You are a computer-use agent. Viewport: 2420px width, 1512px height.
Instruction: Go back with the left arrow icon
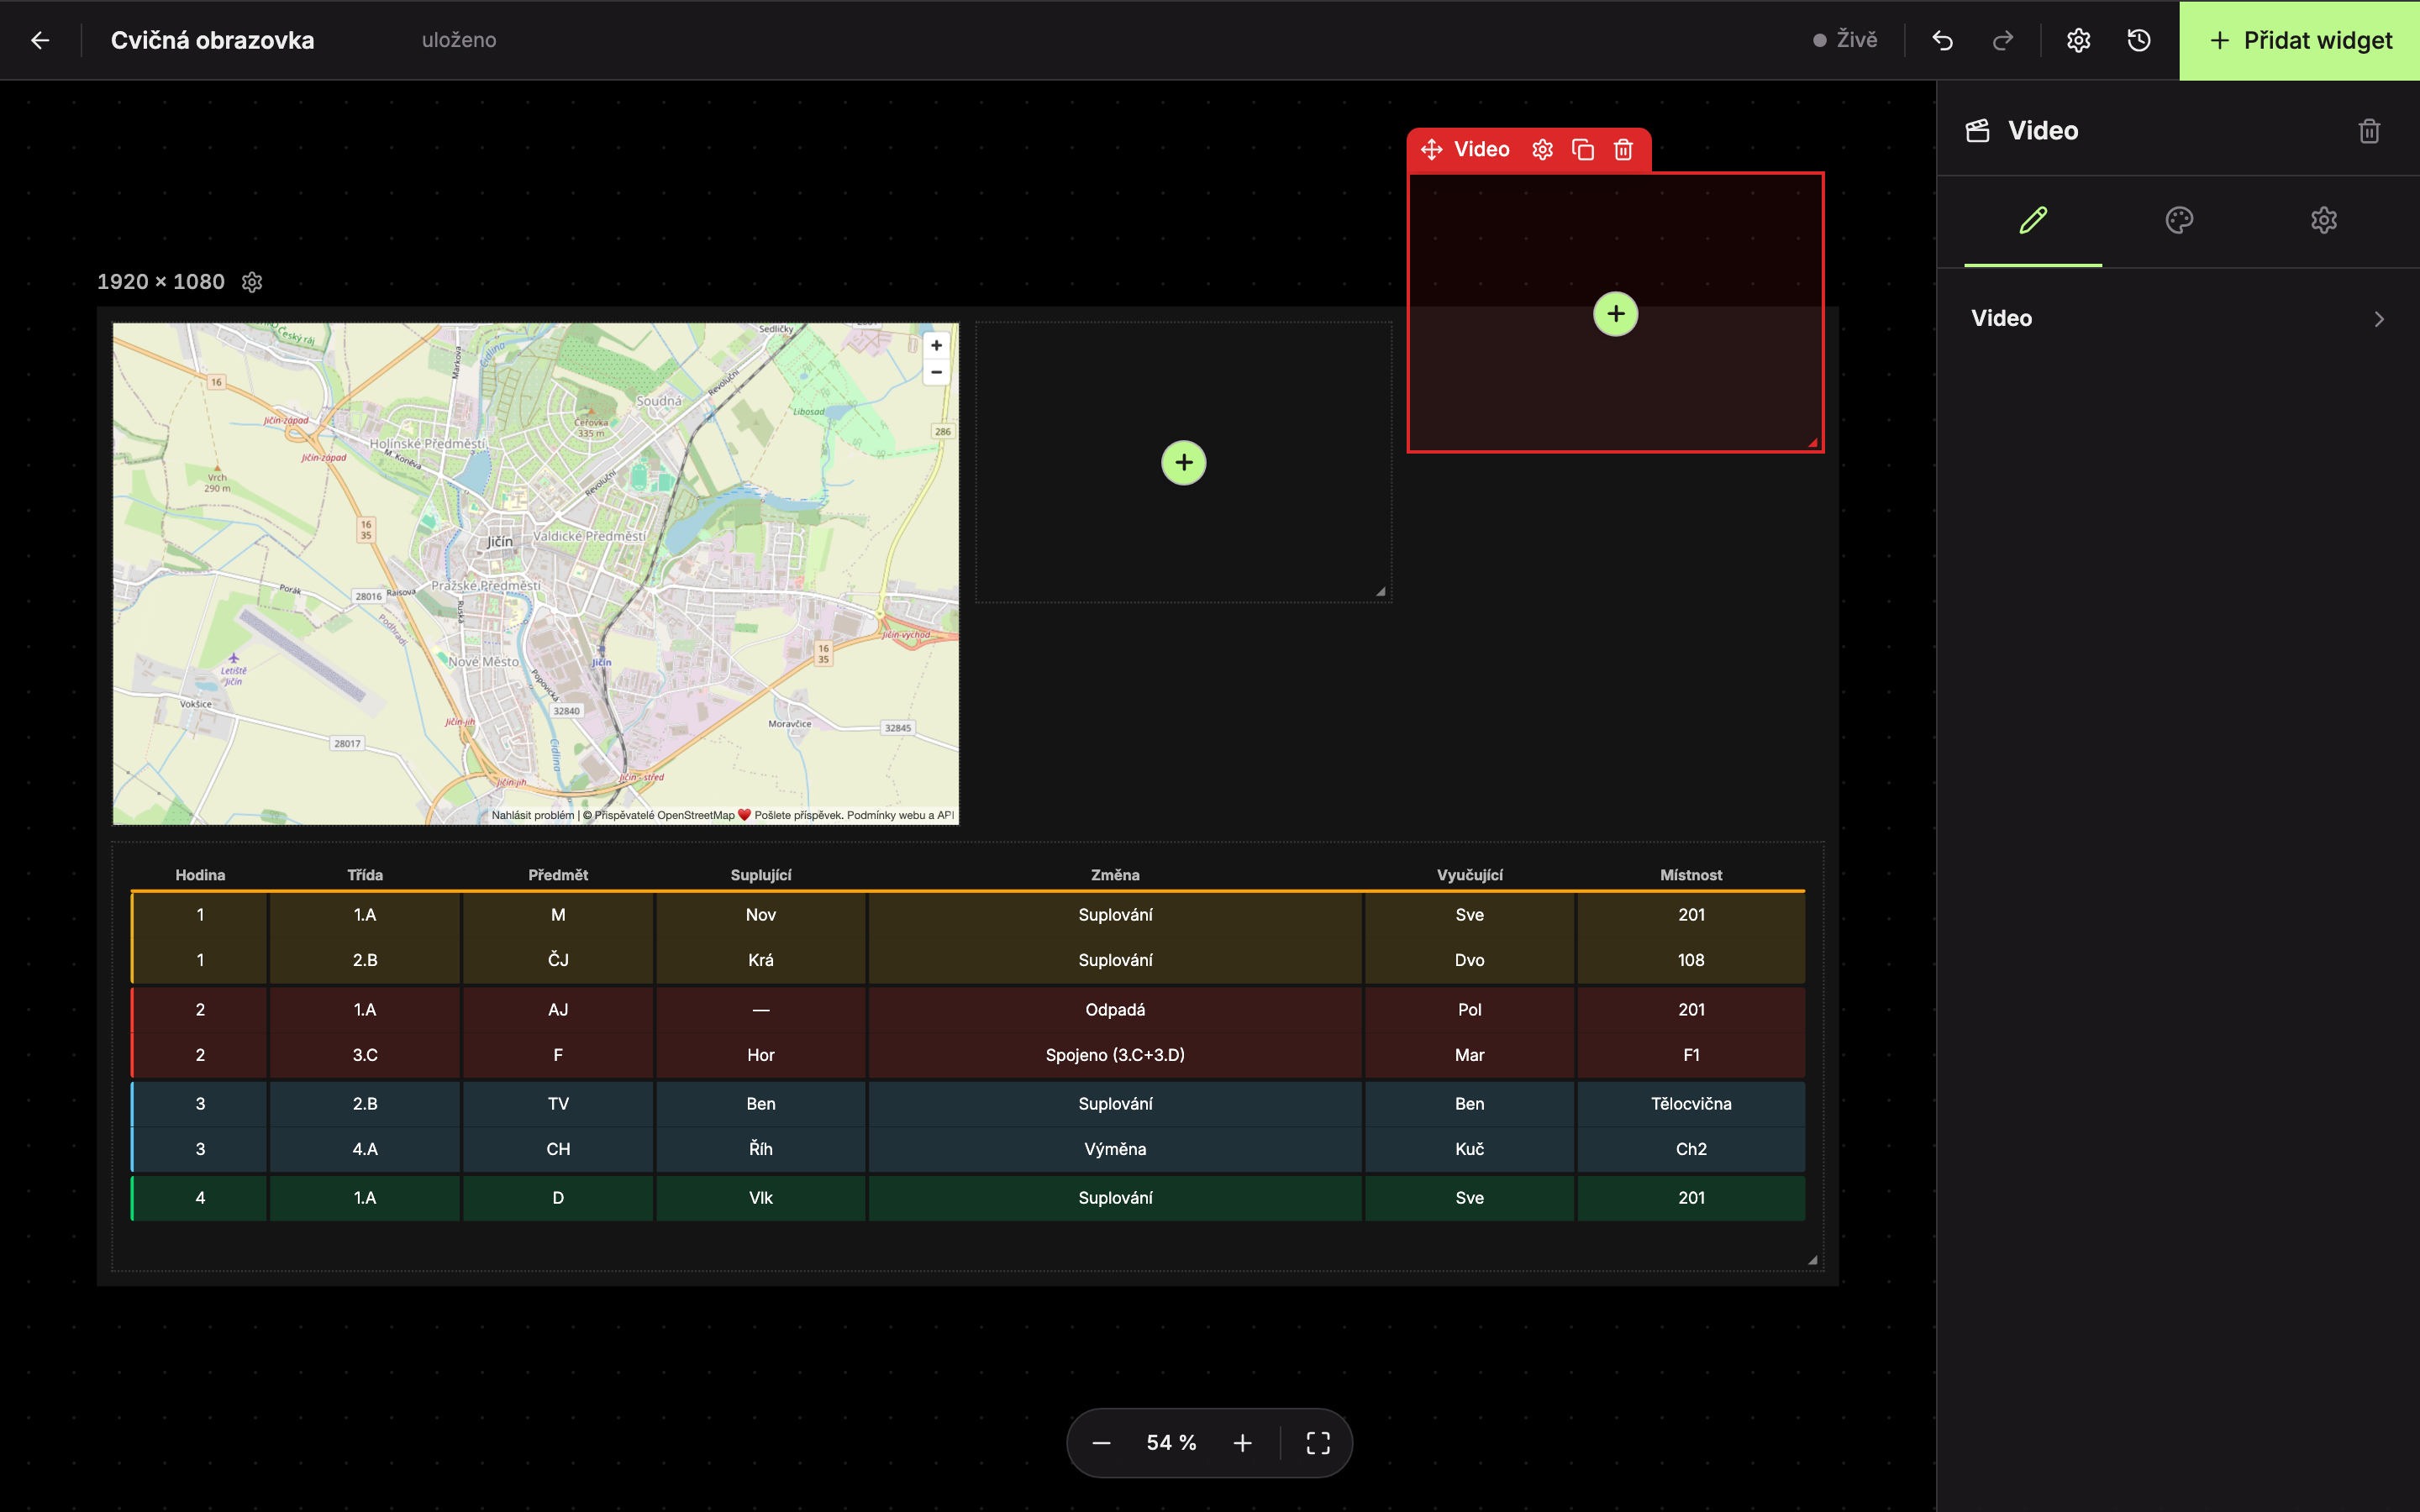point(40,40)
